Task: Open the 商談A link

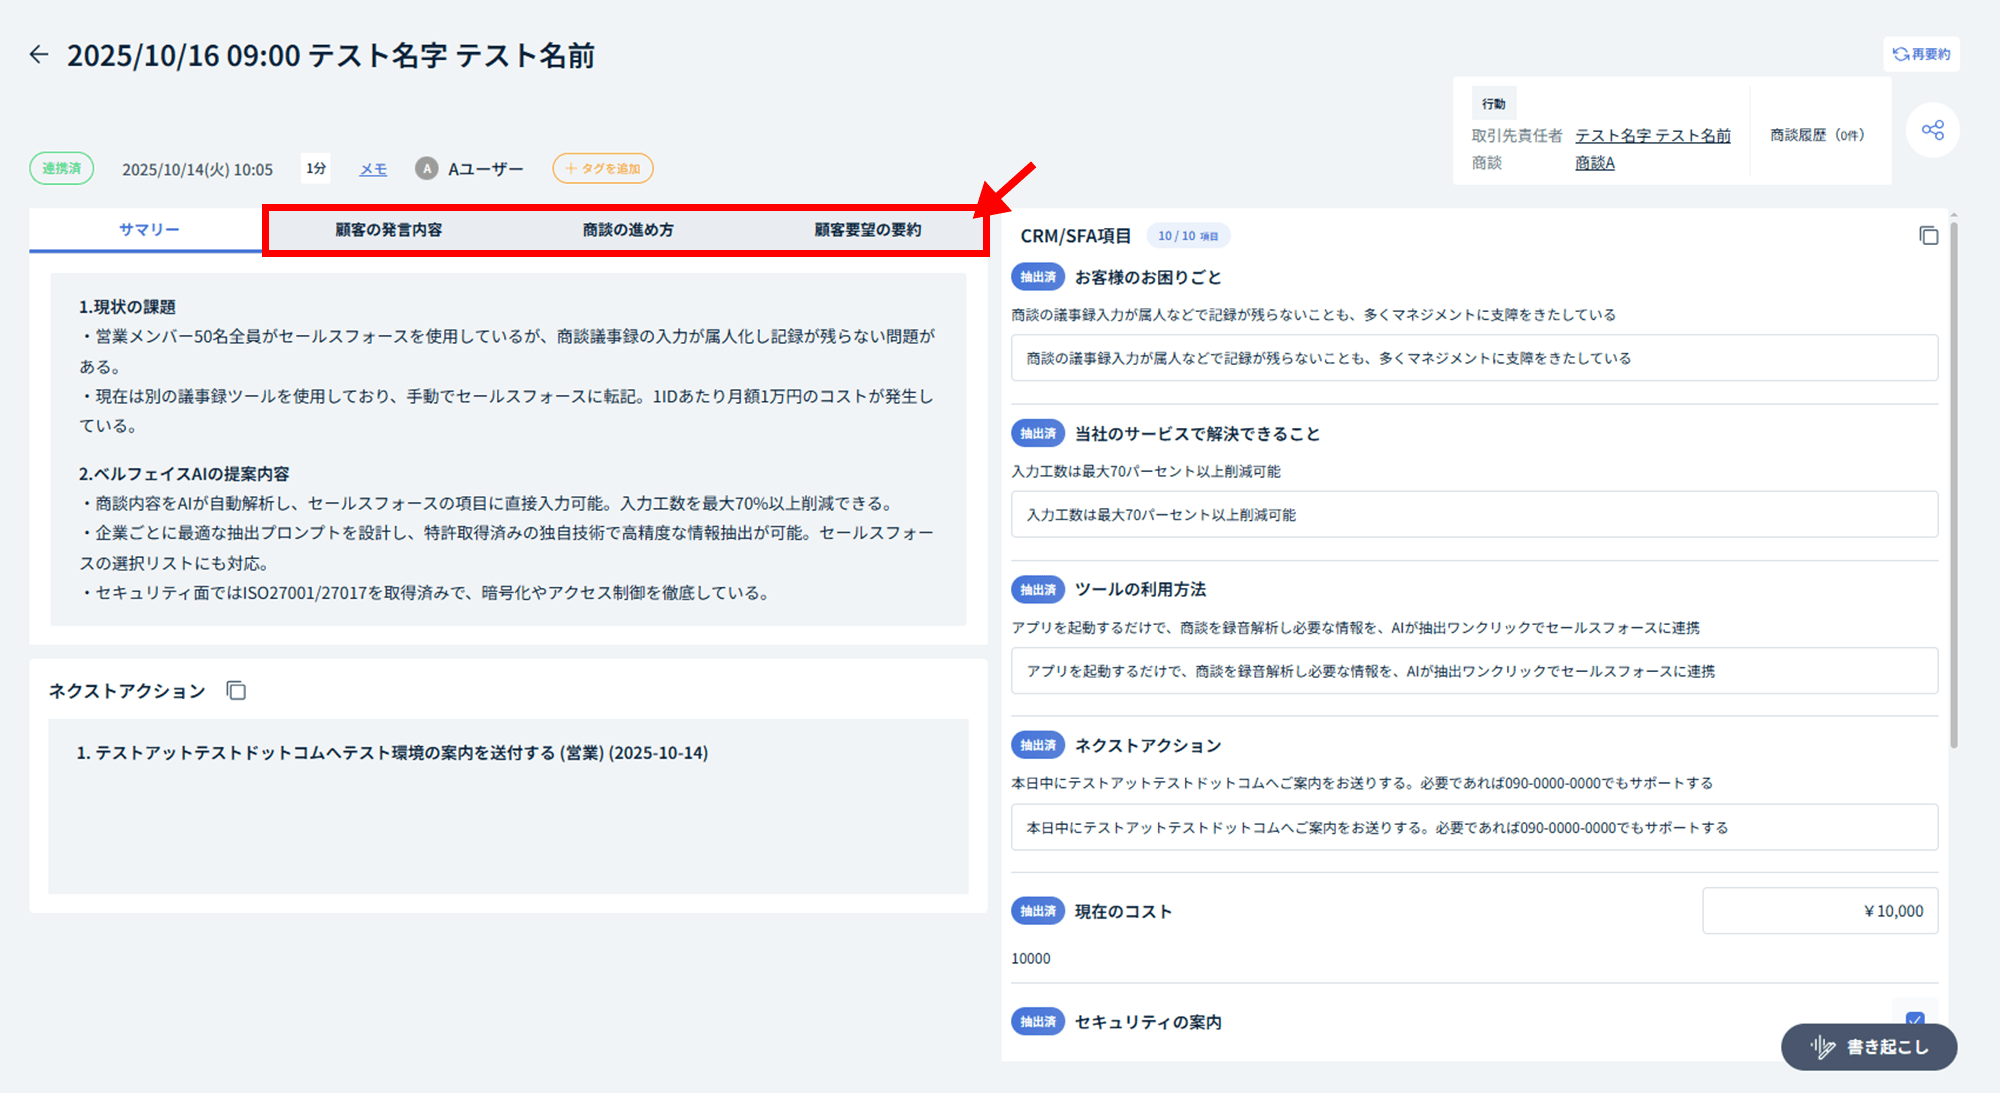Action: [1594, 163]
